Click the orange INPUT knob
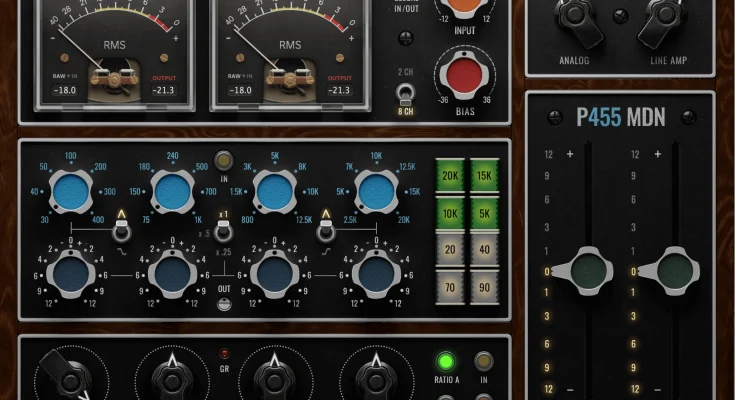 [465, 6]
